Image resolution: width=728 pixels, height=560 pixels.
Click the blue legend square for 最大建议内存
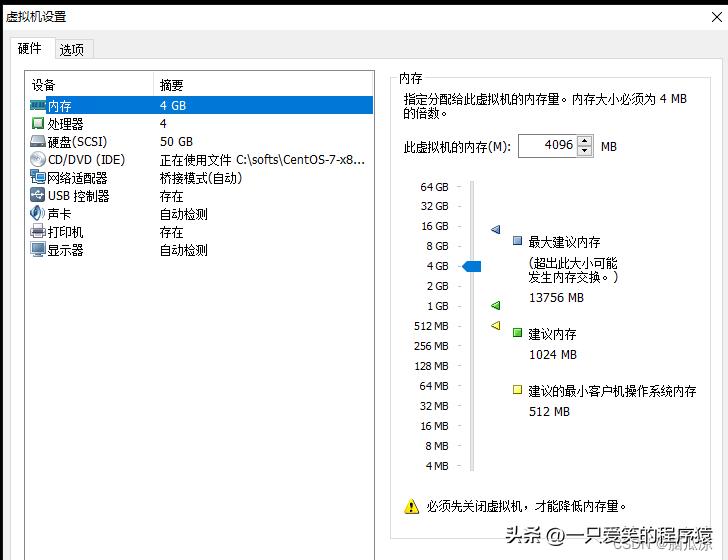coord(517,241)
